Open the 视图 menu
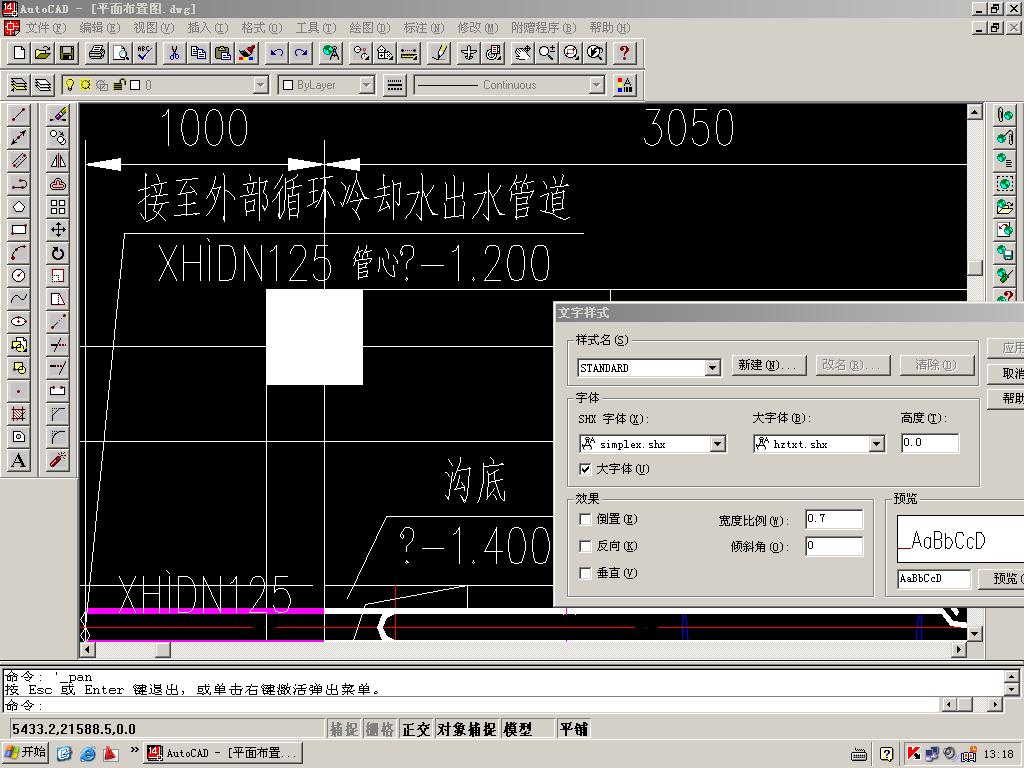Image resolution: width=1024 pixels, height=768 pixels. (153, 27)
